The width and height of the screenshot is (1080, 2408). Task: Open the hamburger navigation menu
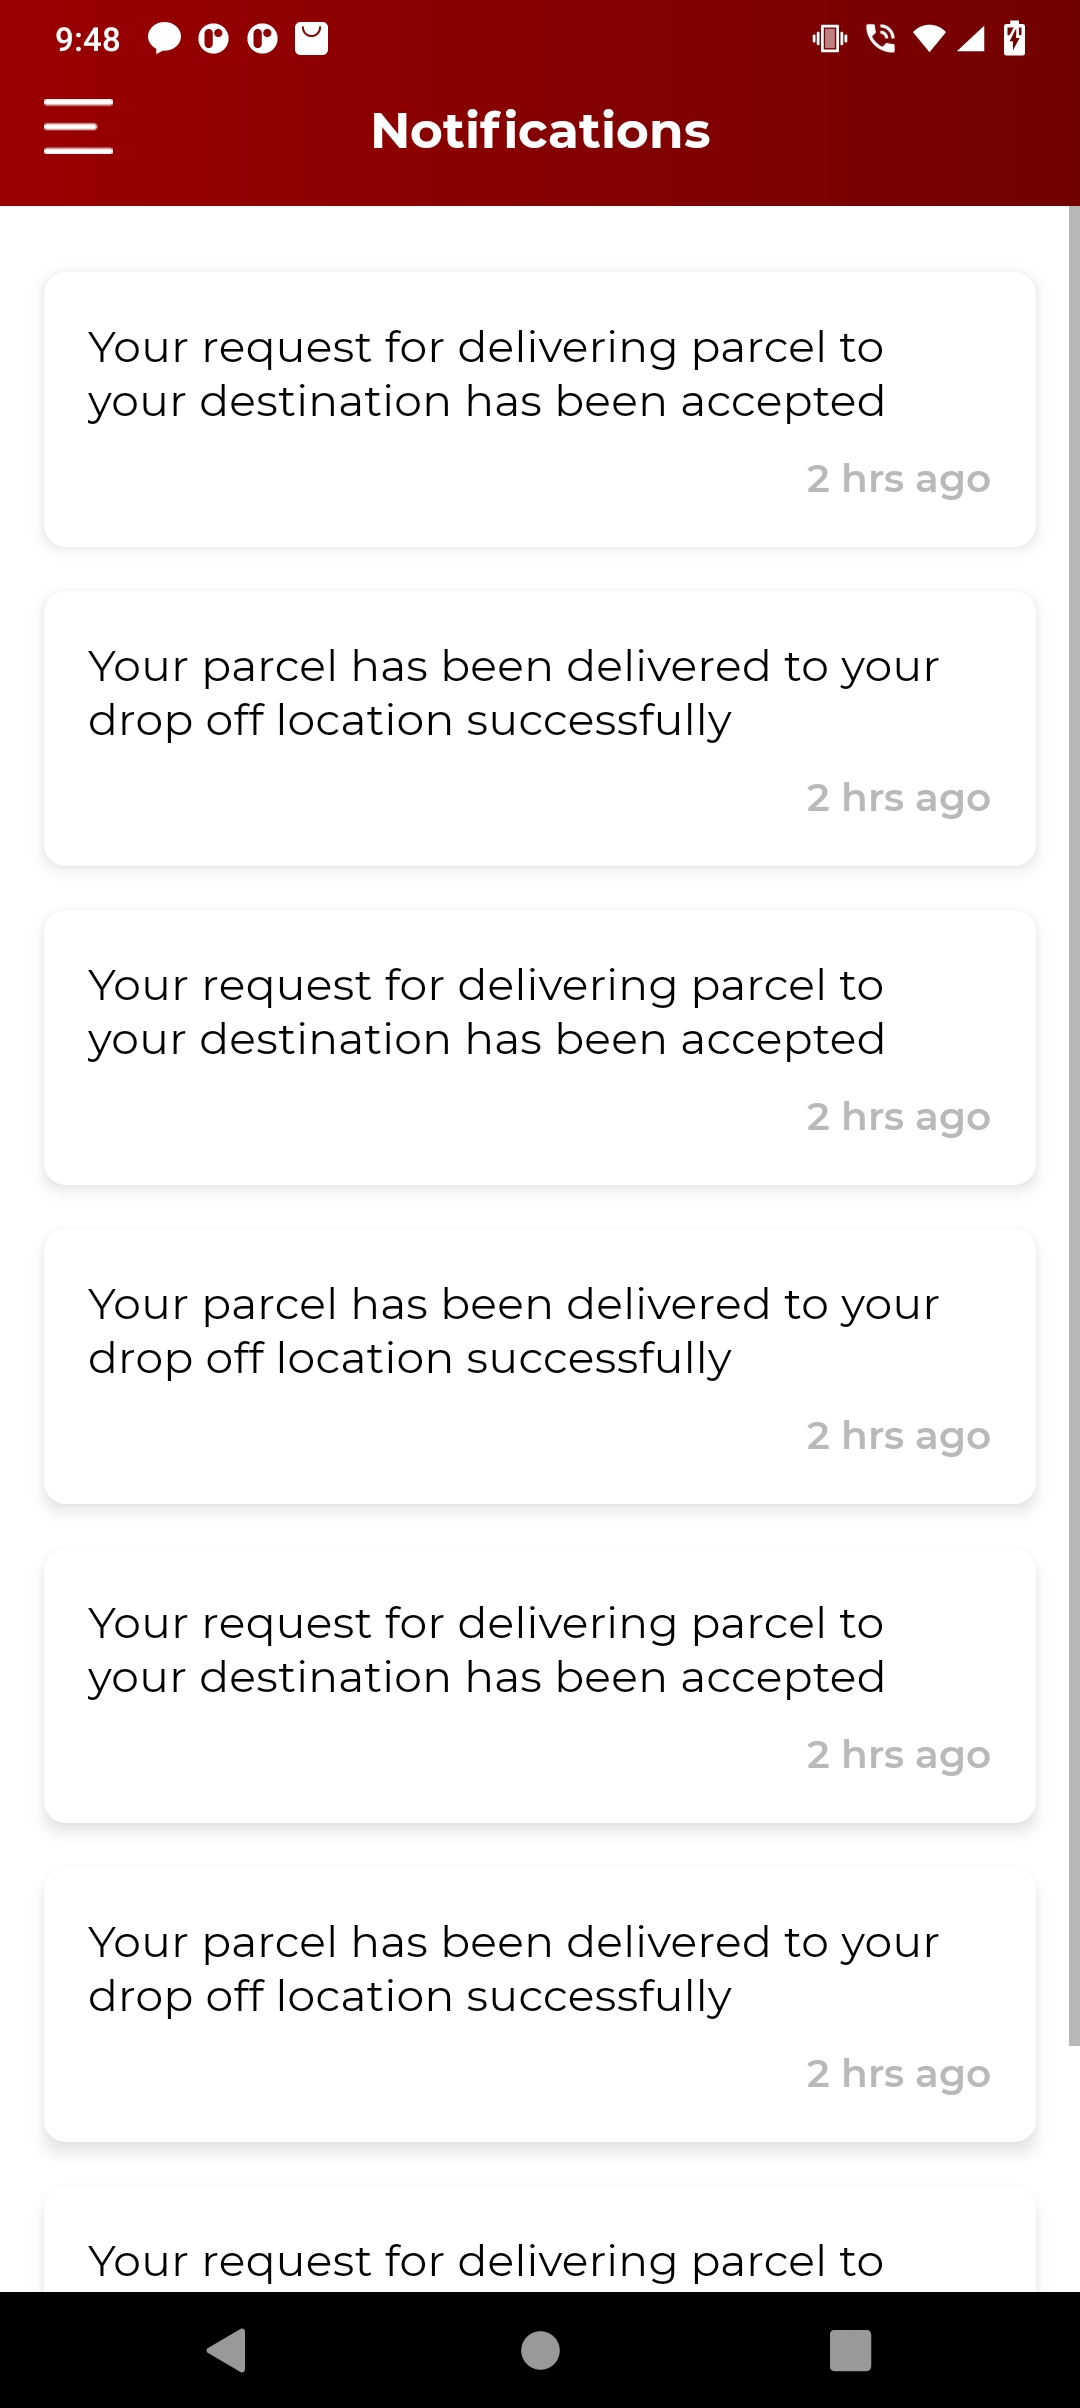pyautogui.click(x=78, y=127)
